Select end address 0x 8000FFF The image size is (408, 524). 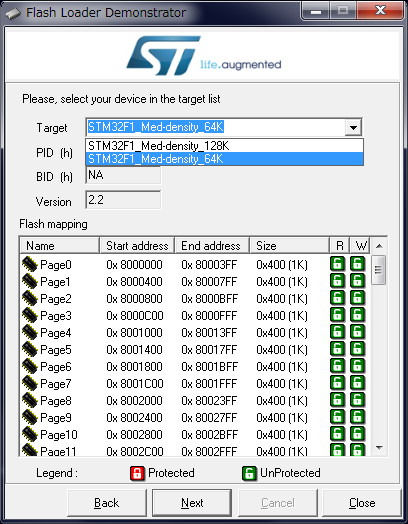click(209, 316)
